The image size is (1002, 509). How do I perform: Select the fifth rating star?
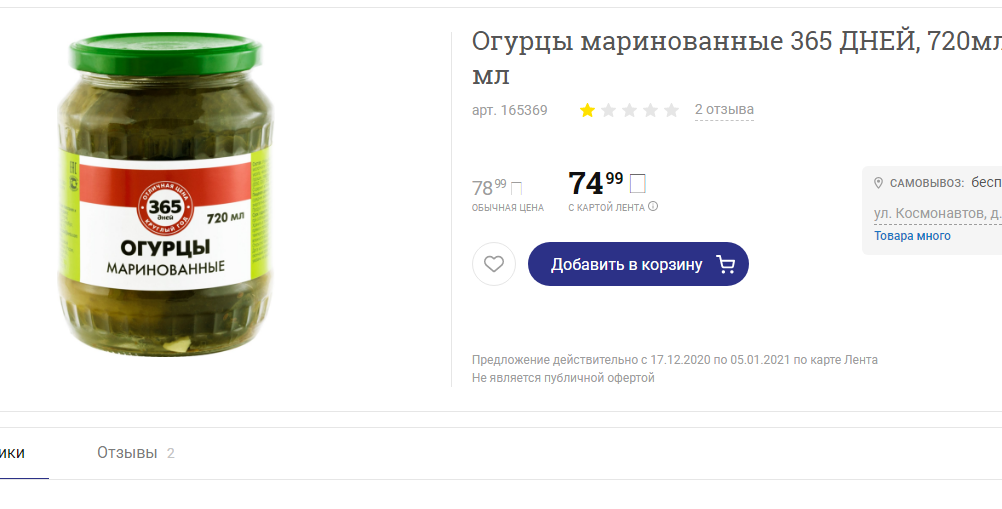click(x=672, y=110)
